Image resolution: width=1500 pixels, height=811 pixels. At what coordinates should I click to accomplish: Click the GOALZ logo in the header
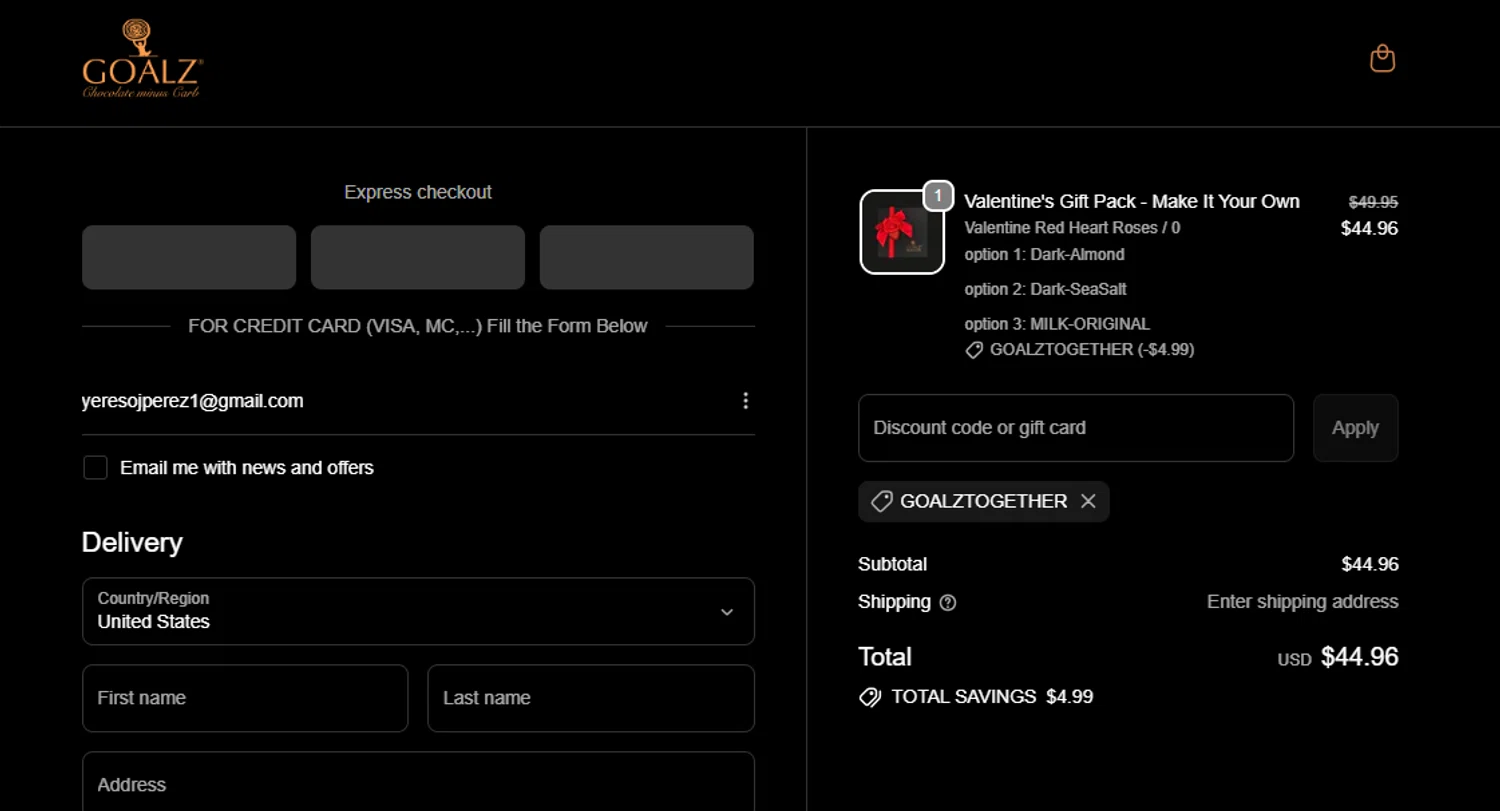142,59
